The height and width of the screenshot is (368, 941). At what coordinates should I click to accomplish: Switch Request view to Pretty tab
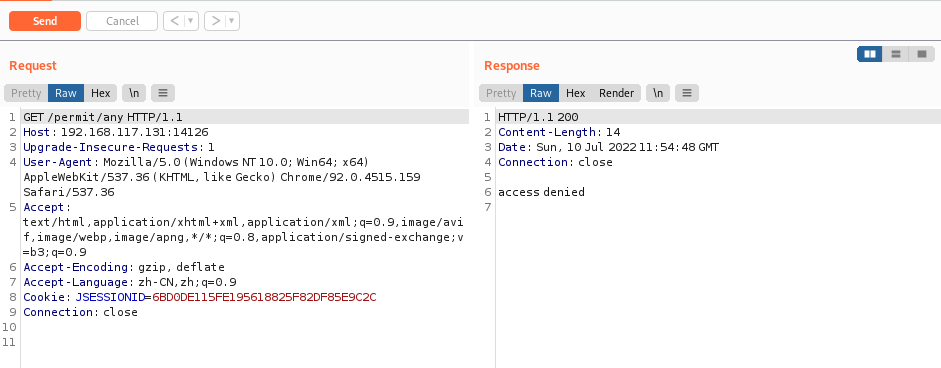coord(26,93)
